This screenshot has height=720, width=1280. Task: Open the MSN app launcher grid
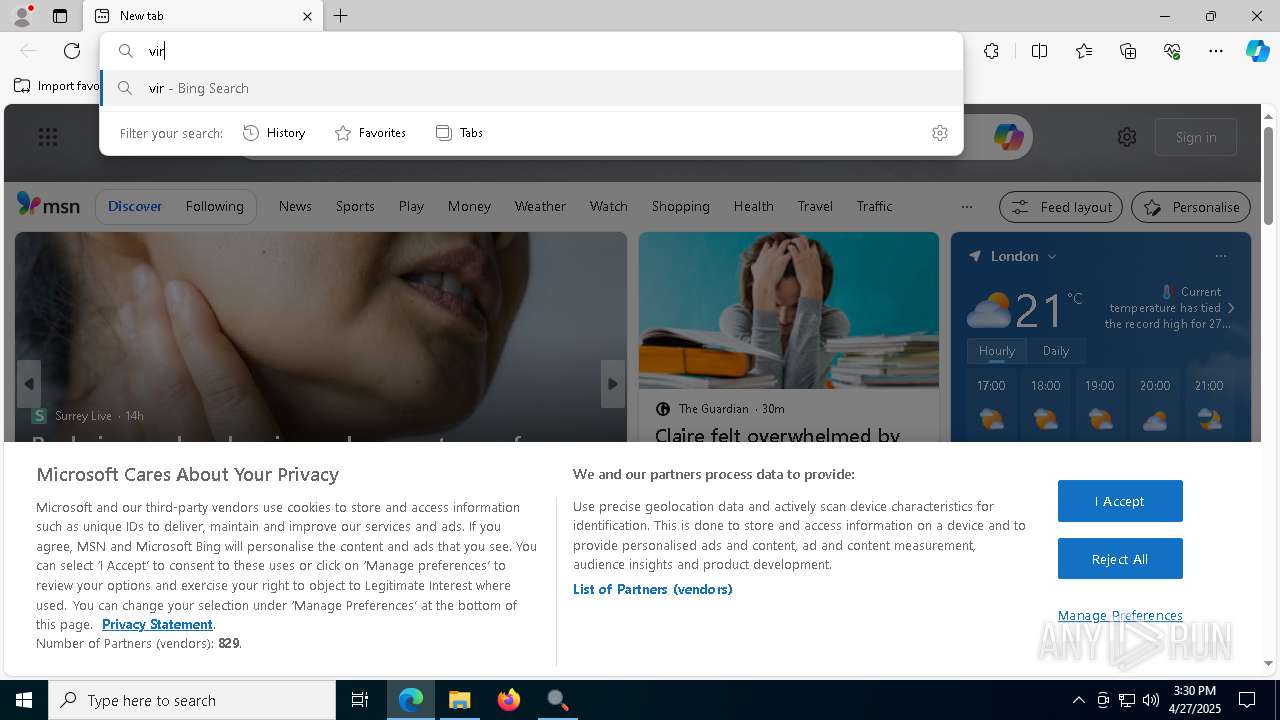pyautogui.click(x=48, y=137)
